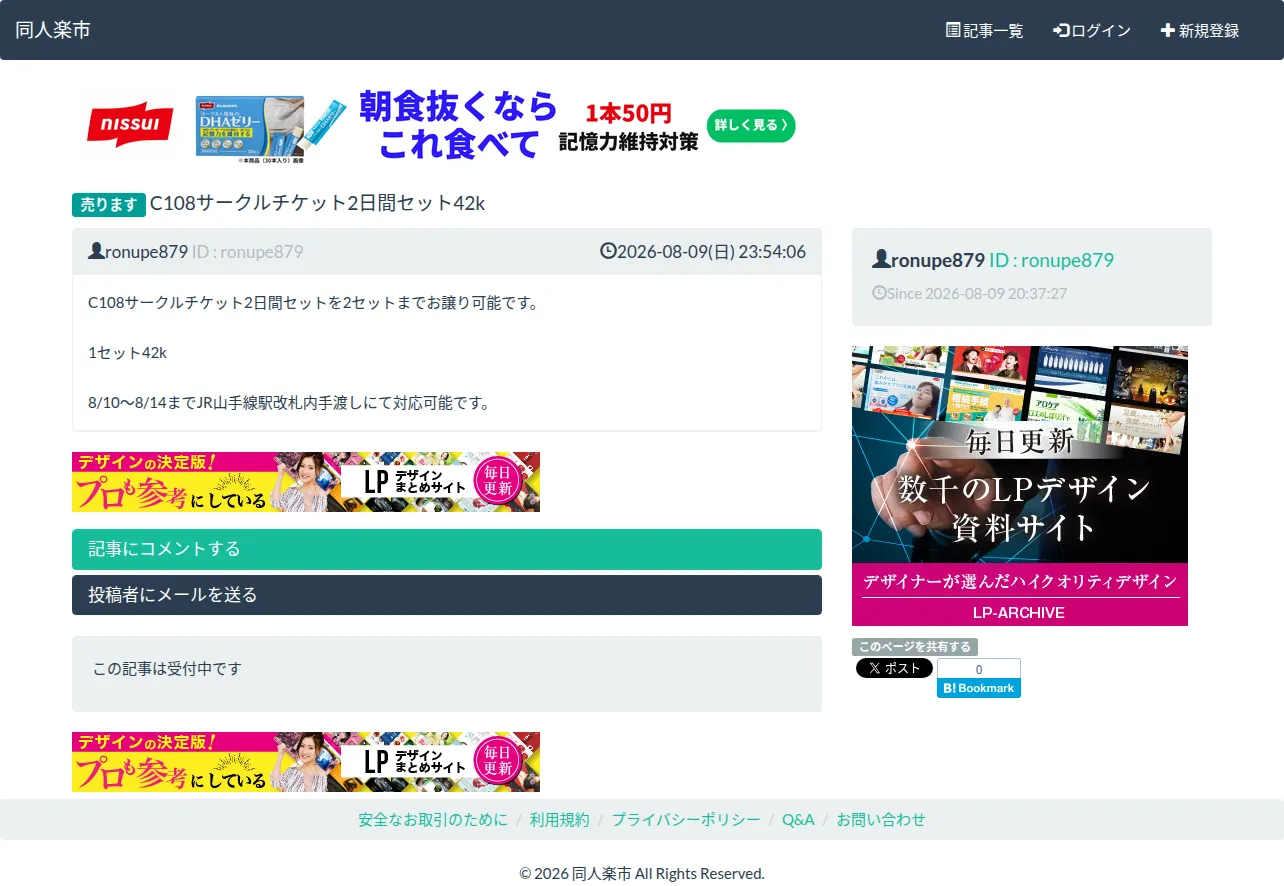Image resolution: width=1284 pixels, height=886 pixels.
Task: Click the plus icon beside 新規登録
Action: (x=1167, y=30)
